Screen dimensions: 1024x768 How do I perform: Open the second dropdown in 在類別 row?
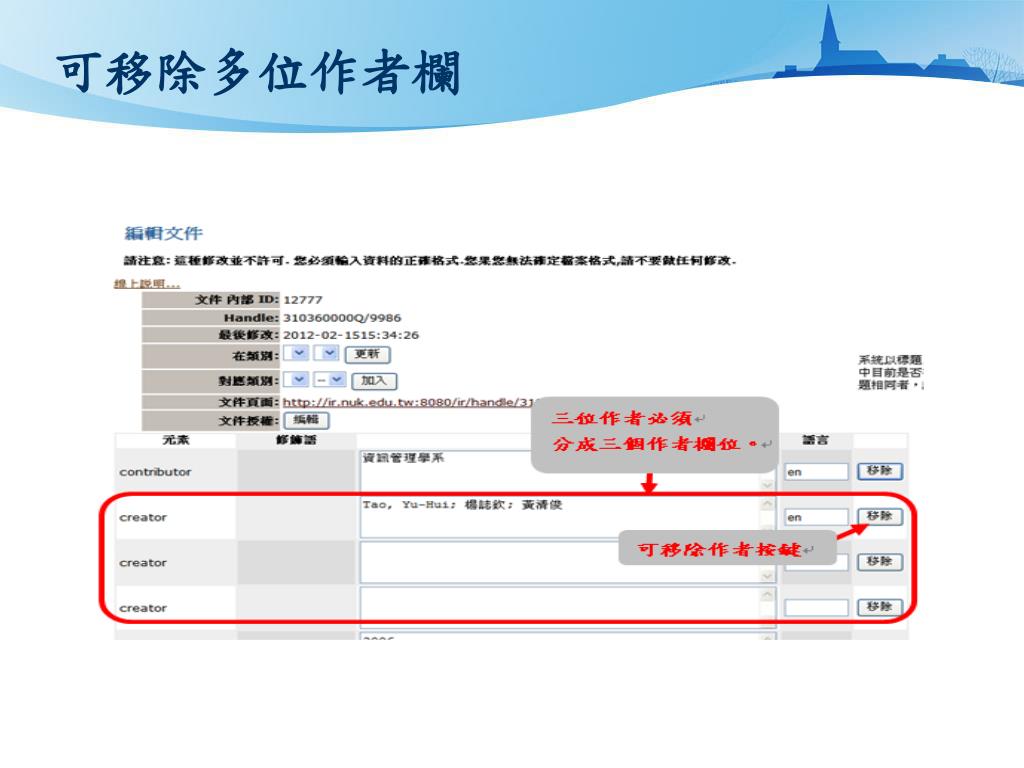click(x=326, y=354)
